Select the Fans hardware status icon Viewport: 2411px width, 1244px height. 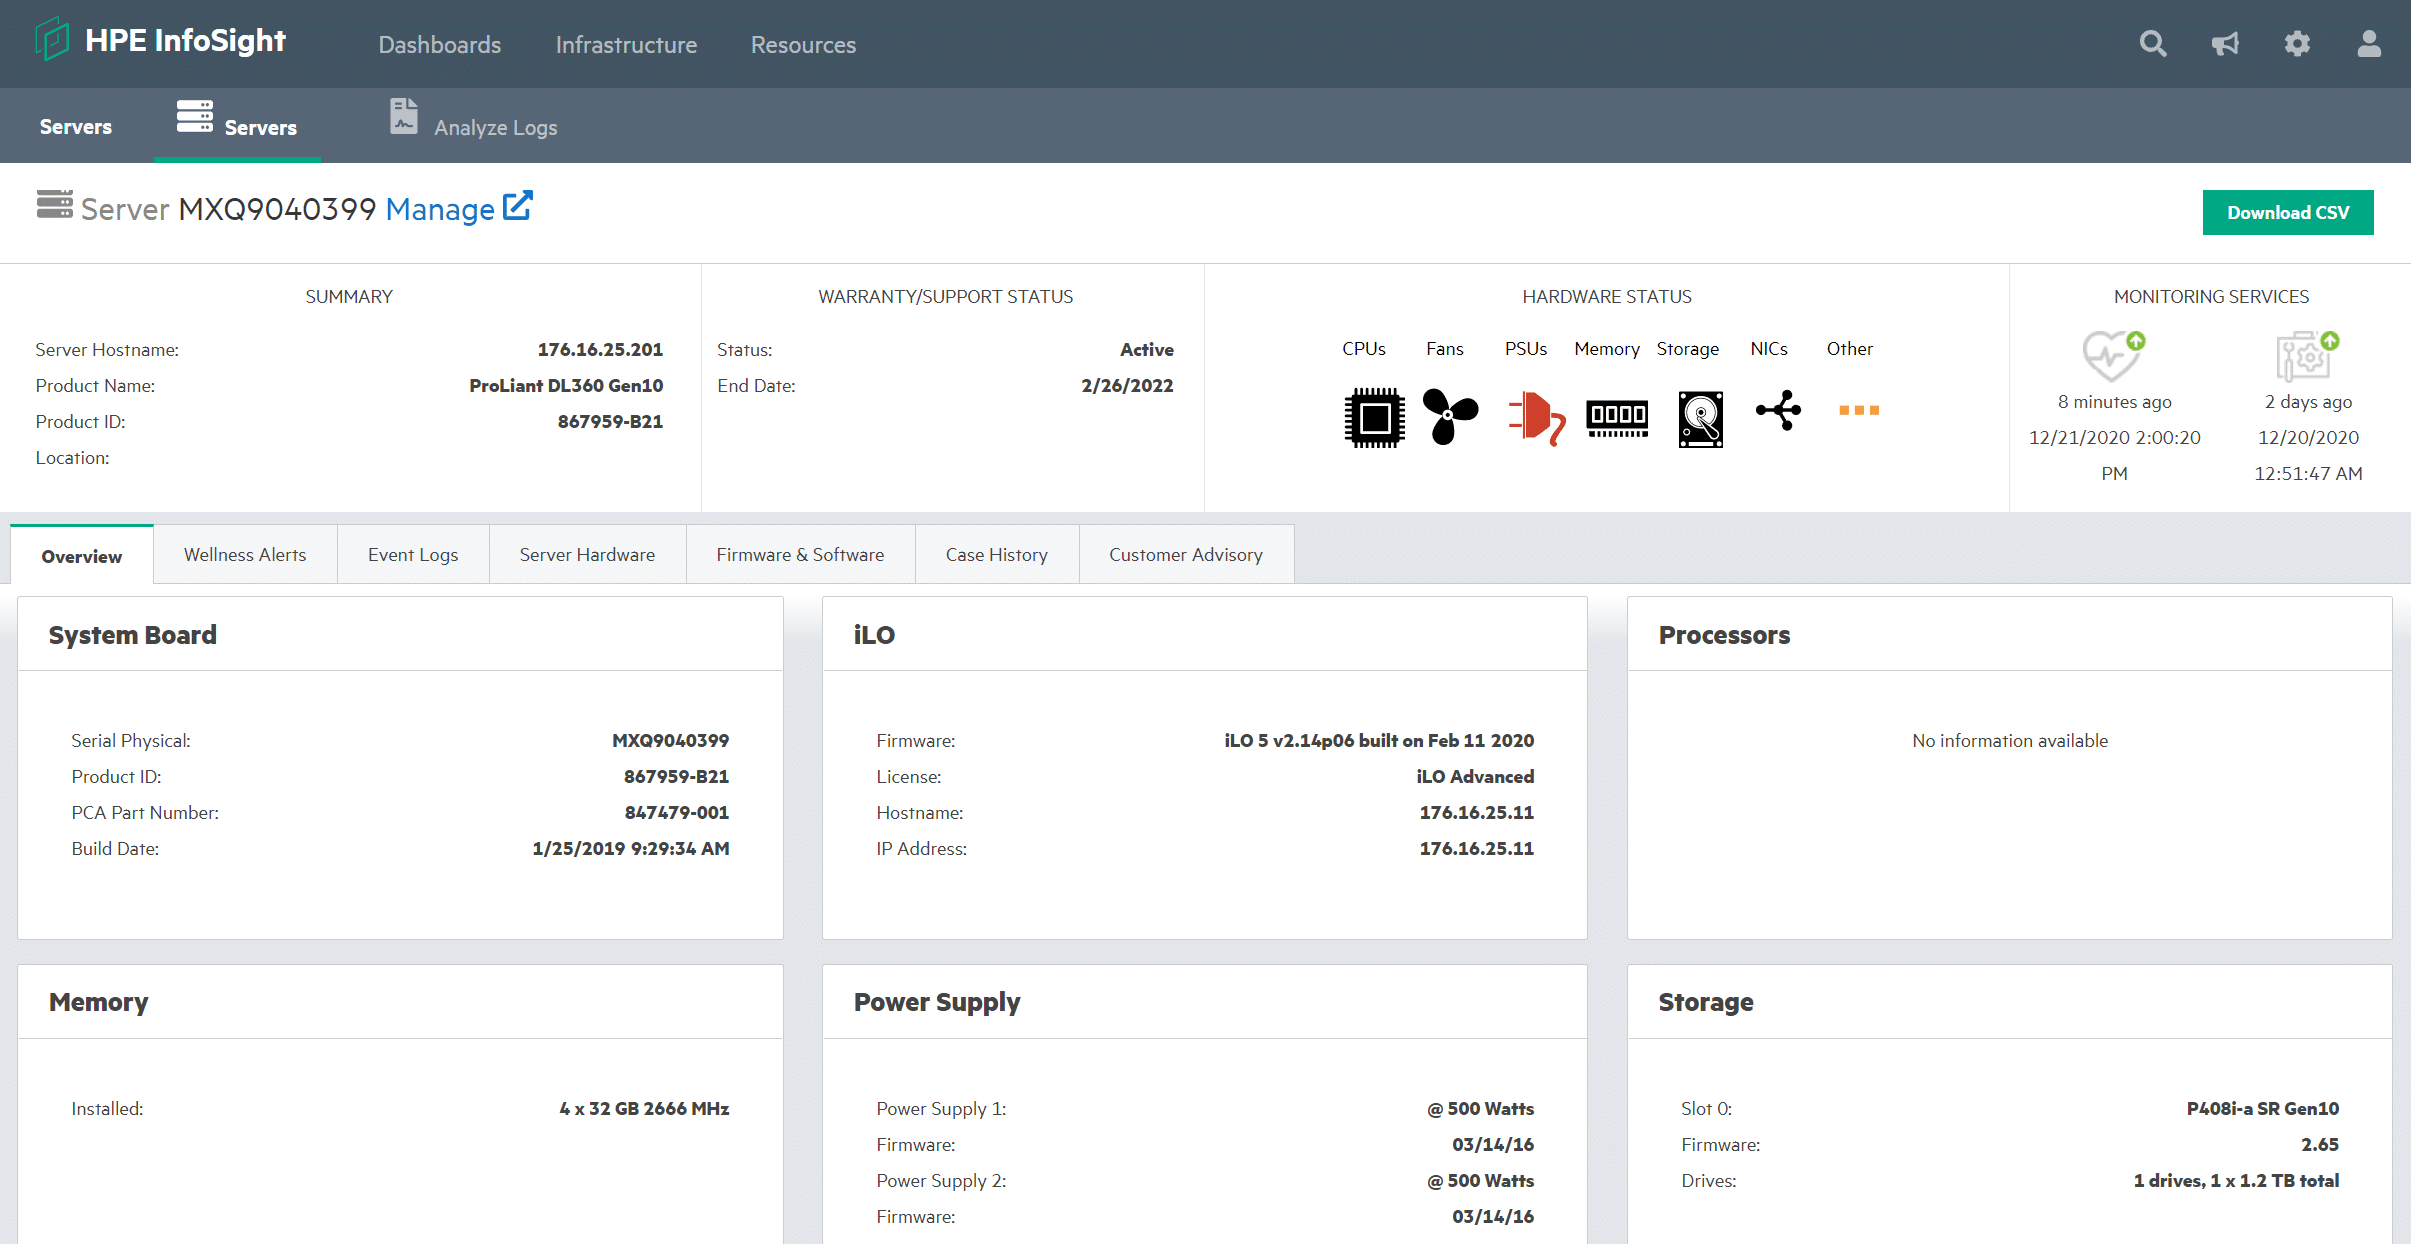click(x=1450, y=415)
